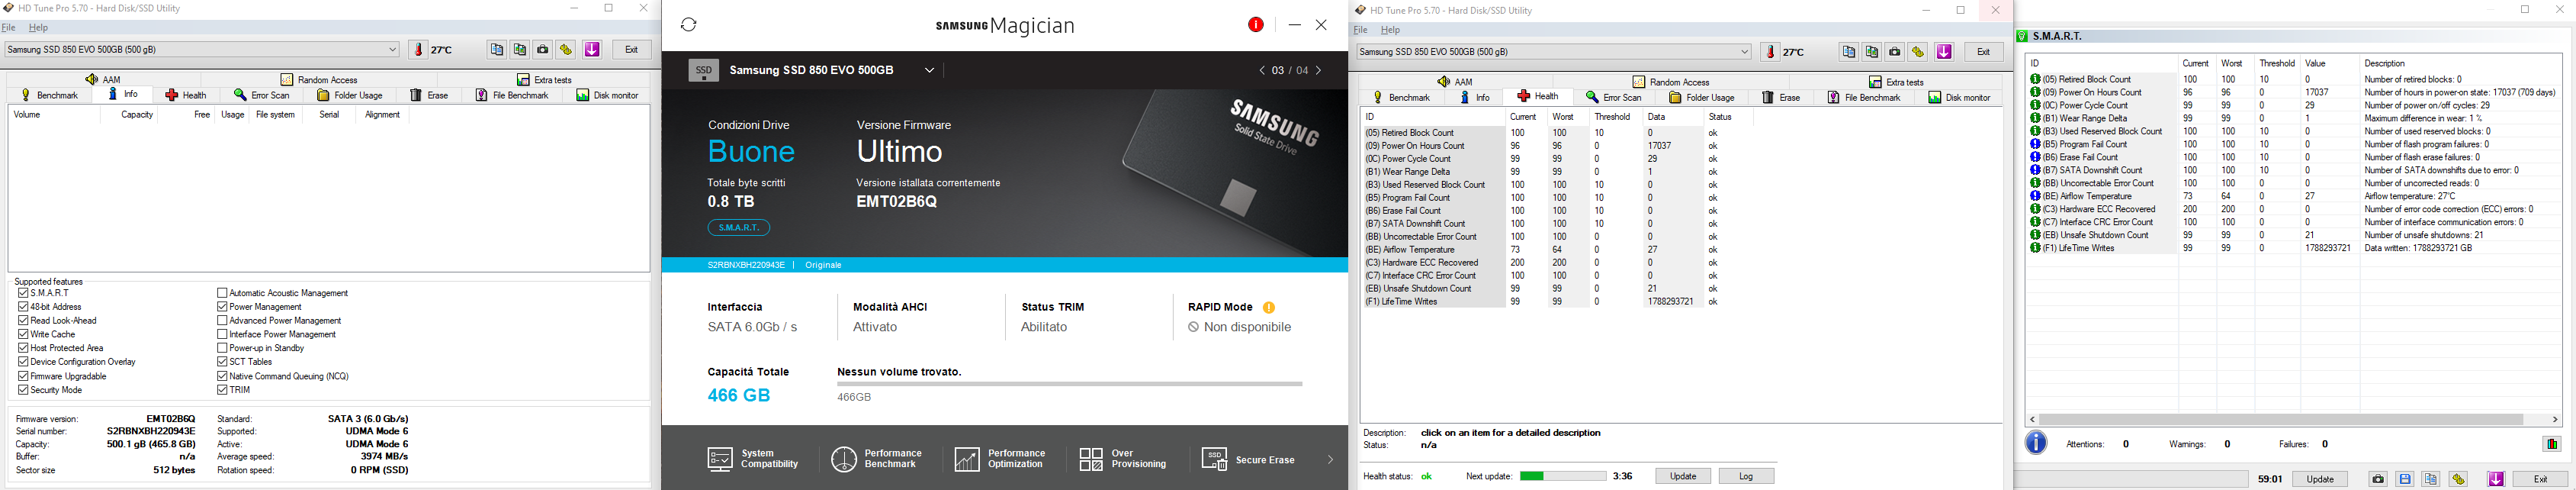This screenshot has height=490, width=2576.
Task: Click horizontal scrollbar in S.M.A.R.T. window
Action: coord(2281,419)
